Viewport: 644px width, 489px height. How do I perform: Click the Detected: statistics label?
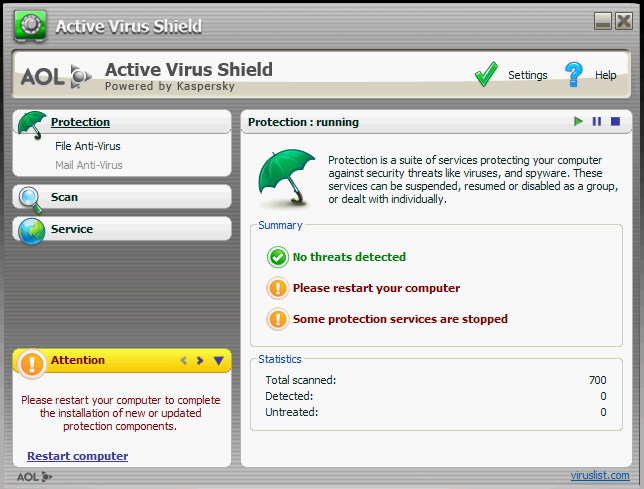[289, 396]
